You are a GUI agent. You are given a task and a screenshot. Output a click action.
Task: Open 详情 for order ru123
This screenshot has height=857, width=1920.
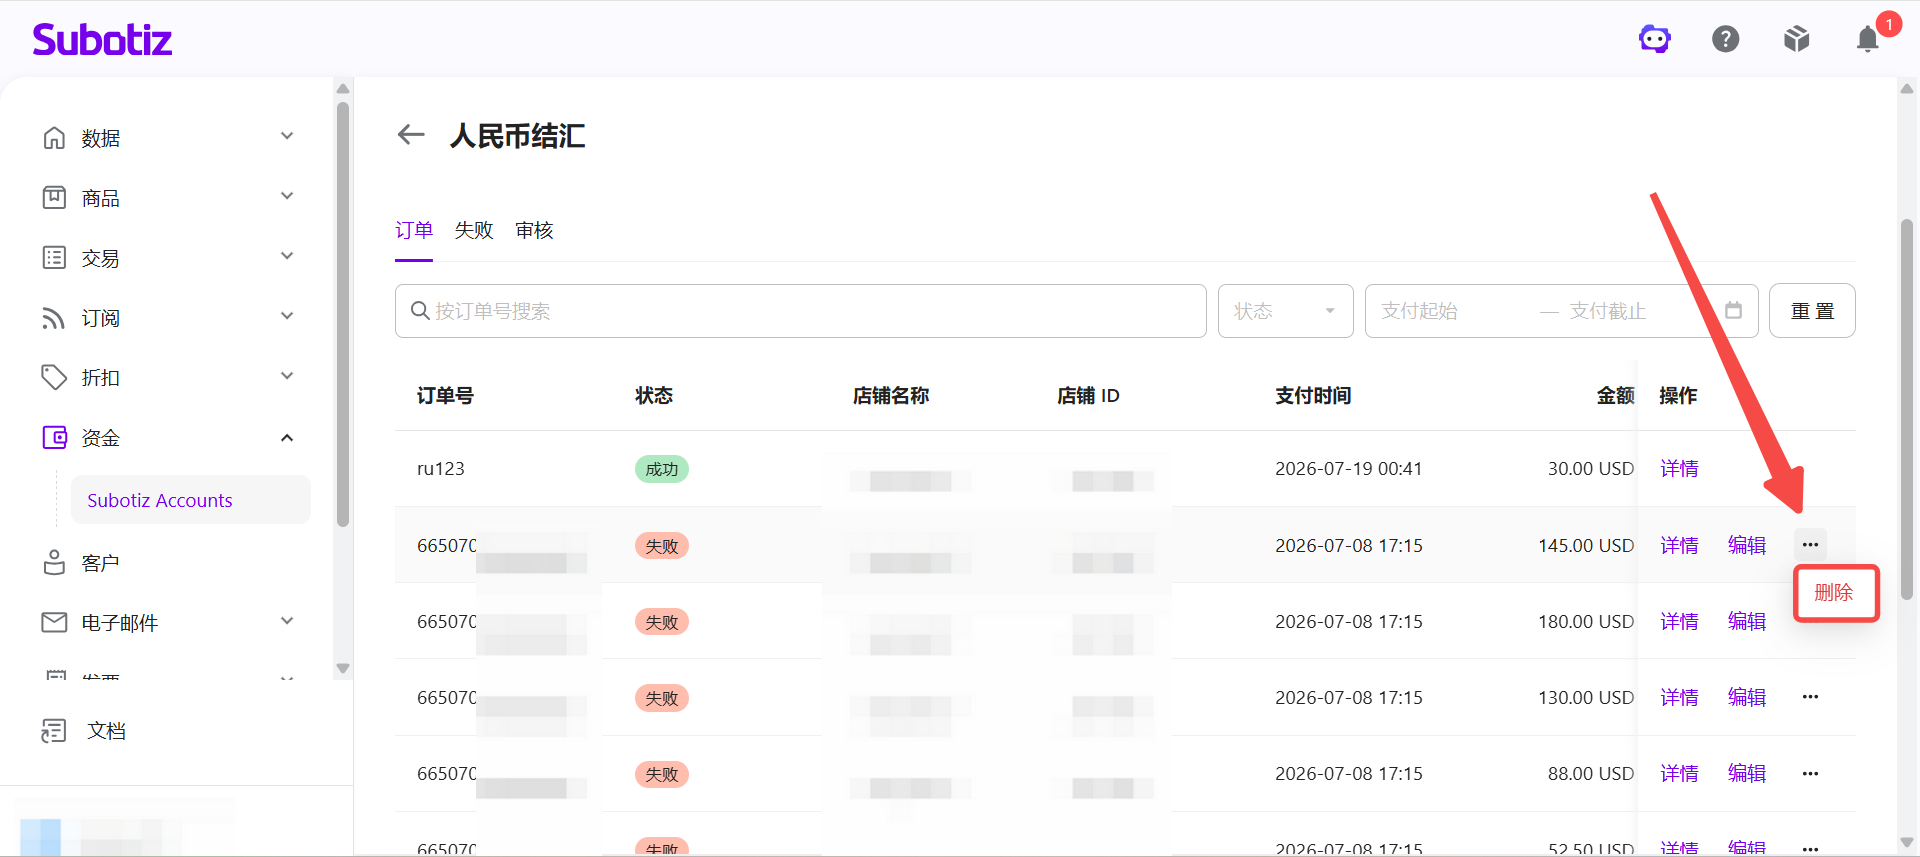click(1679, 468)
